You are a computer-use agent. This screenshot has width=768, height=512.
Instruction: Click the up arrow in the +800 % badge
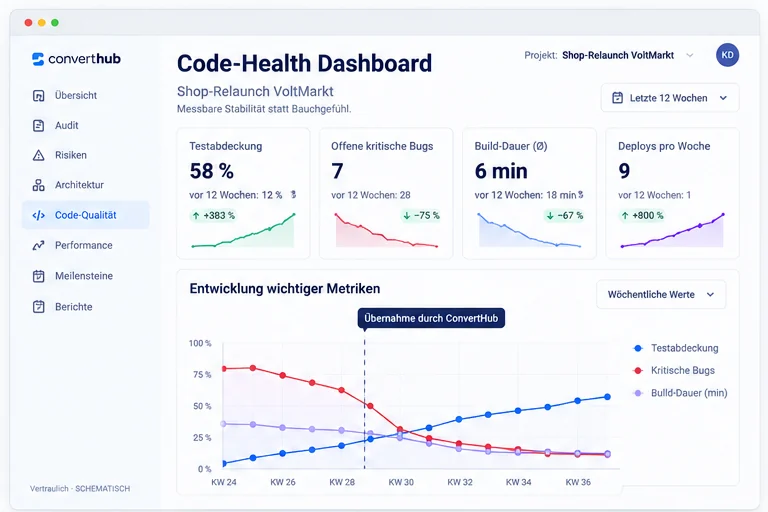pos(625,216)
